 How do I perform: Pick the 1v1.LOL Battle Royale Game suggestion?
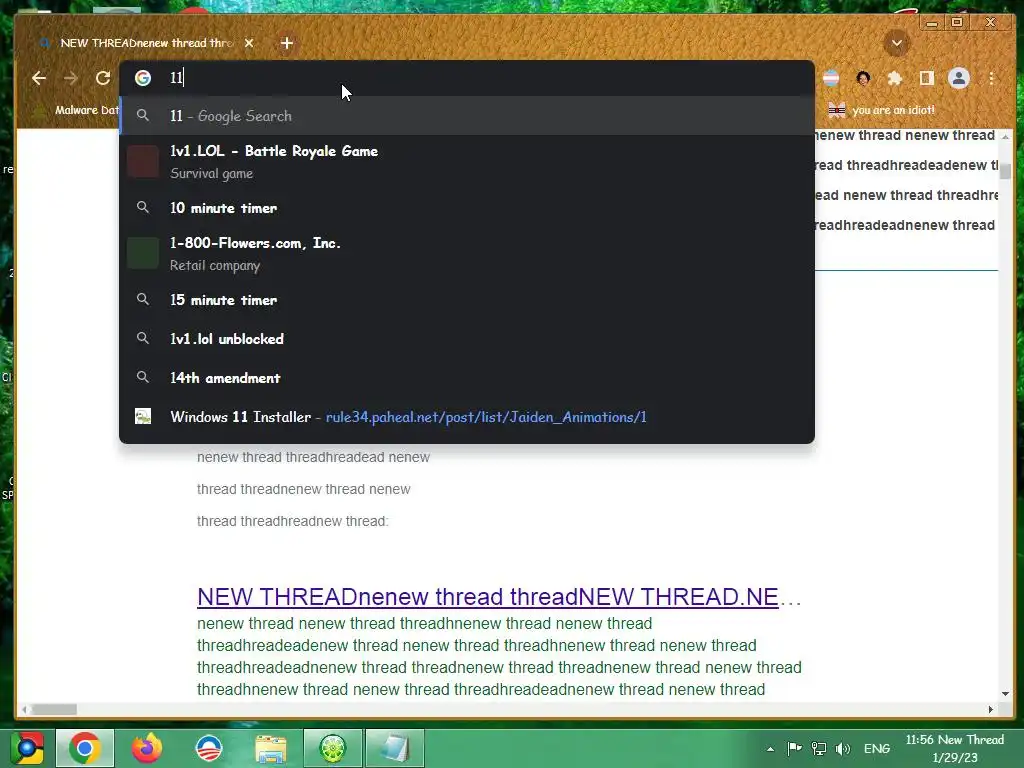click(x=467, y=161)
